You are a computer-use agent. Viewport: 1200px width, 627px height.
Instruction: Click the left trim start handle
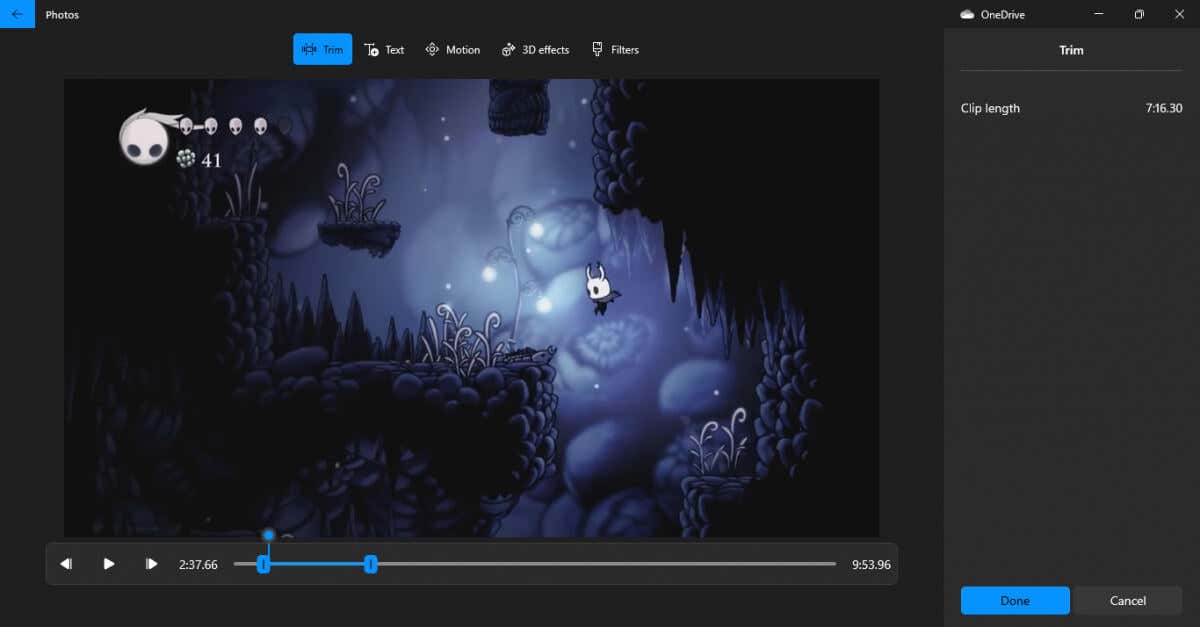point(263,564)
